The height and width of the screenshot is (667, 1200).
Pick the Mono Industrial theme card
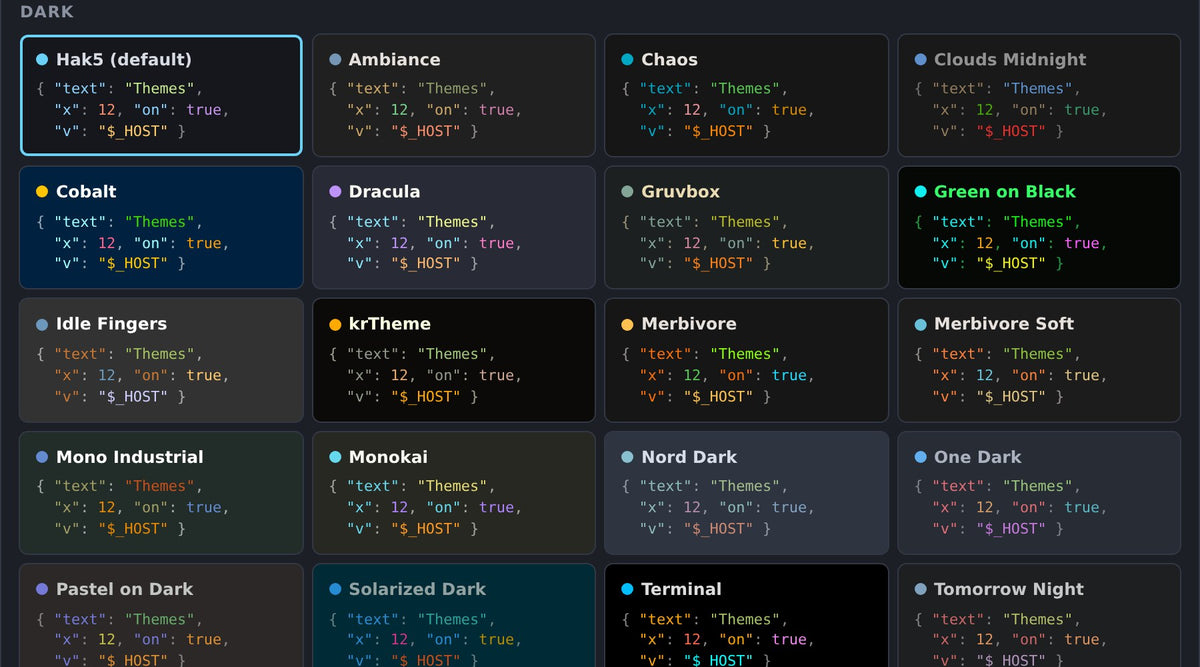[161, 493]
